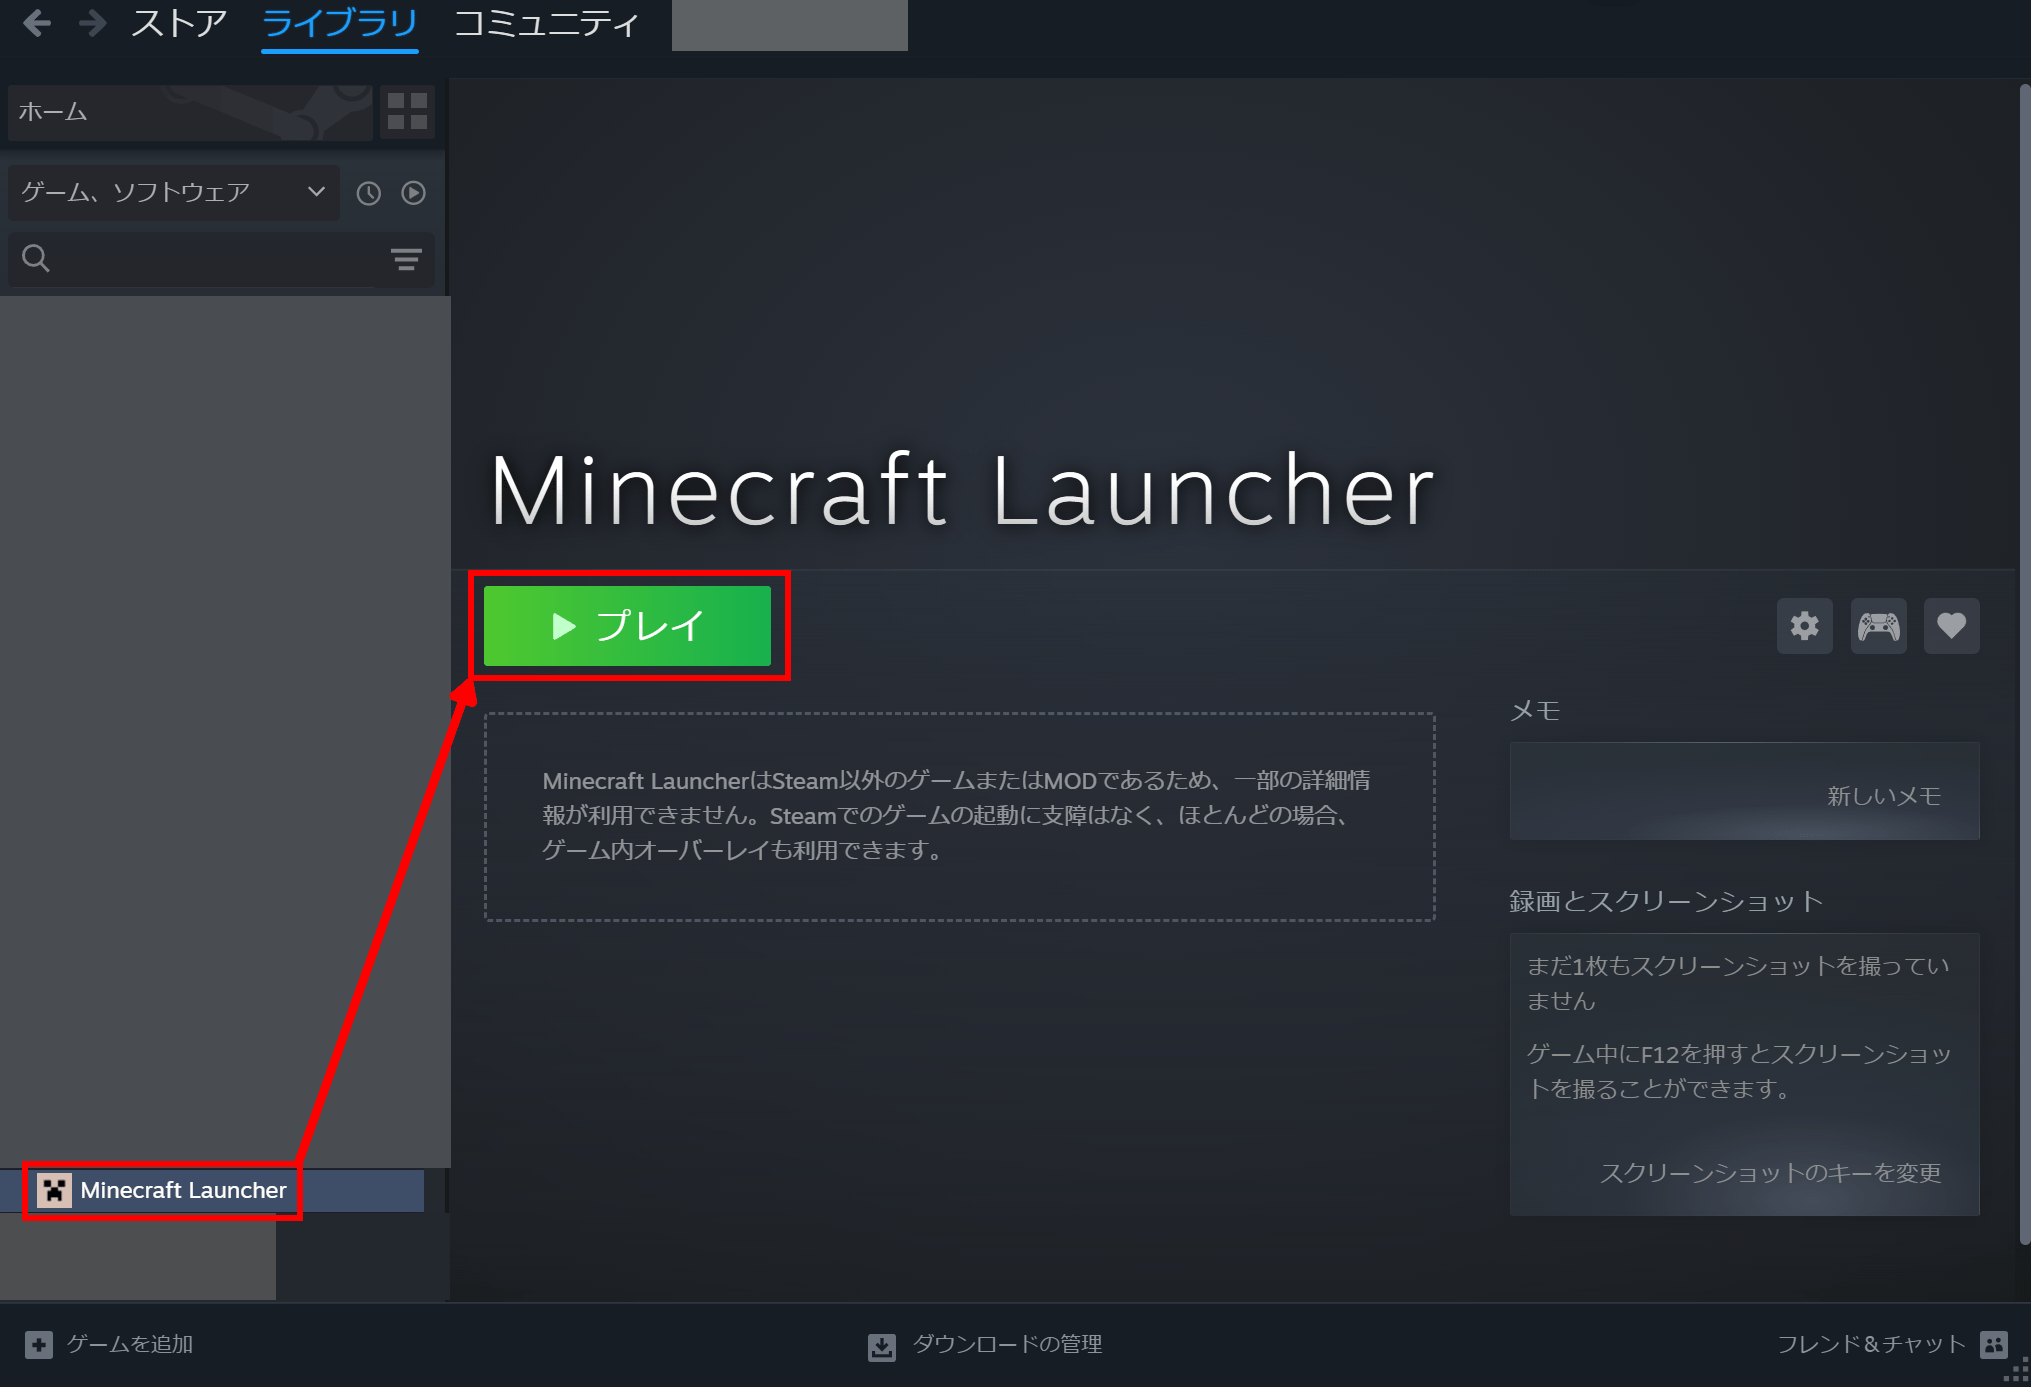Image resolution: width=2031 pixels, height=1387 pixels.
Task: Open the game settings gear icon
Action: pyautogui.click(x=1804, y=626)
